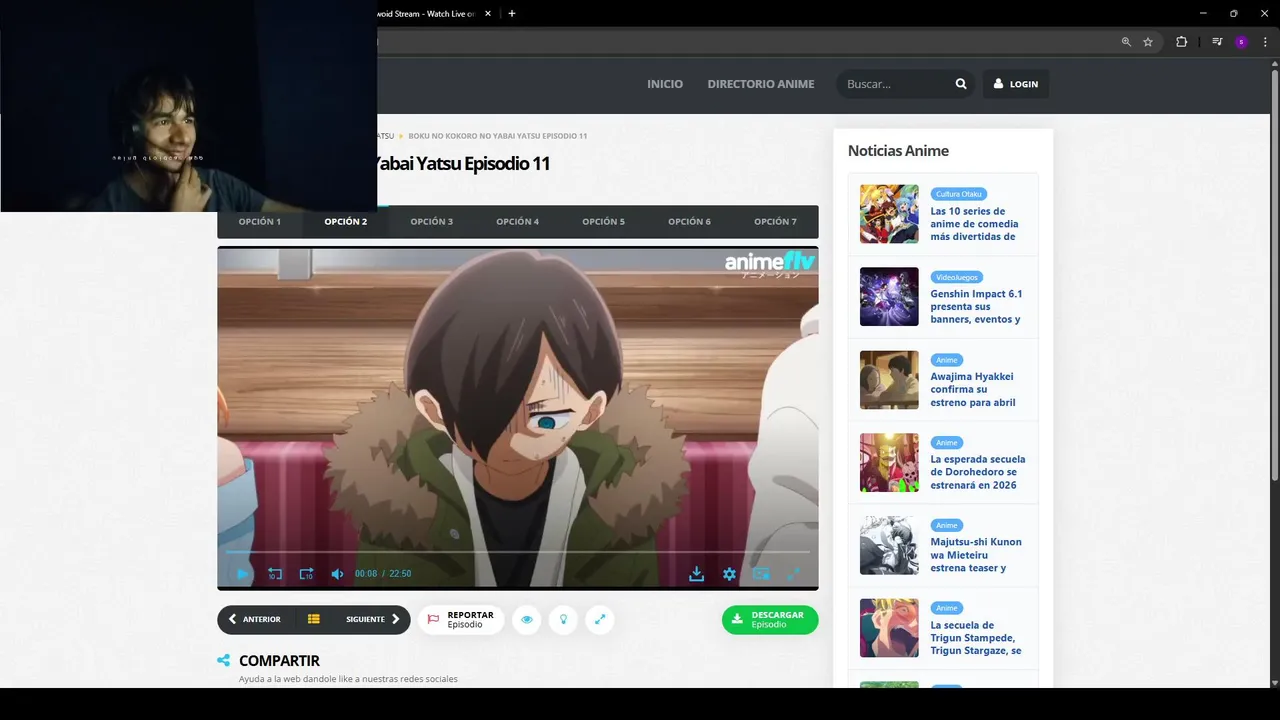Skip the video forward 10 seconds
The image size is (1280, 720).
click(x=306, y=574)
